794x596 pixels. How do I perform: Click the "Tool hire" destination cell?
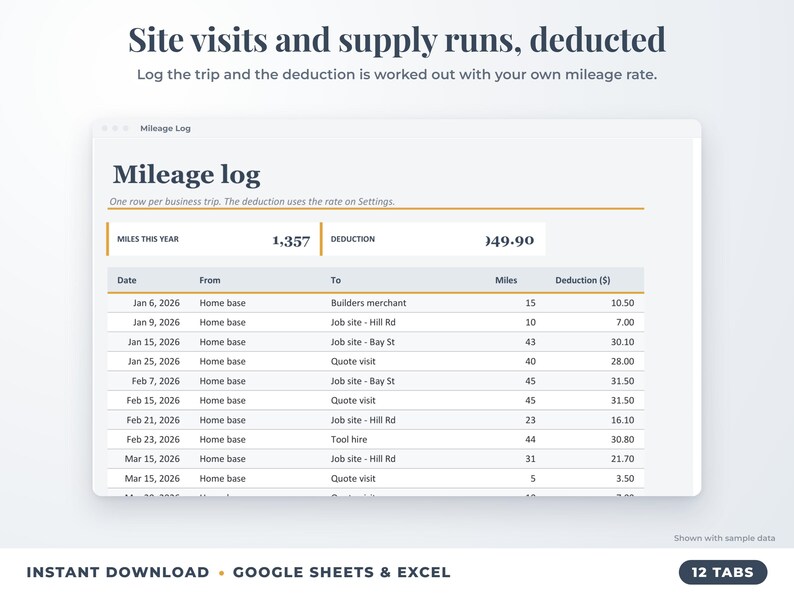(x=349, y=439)
